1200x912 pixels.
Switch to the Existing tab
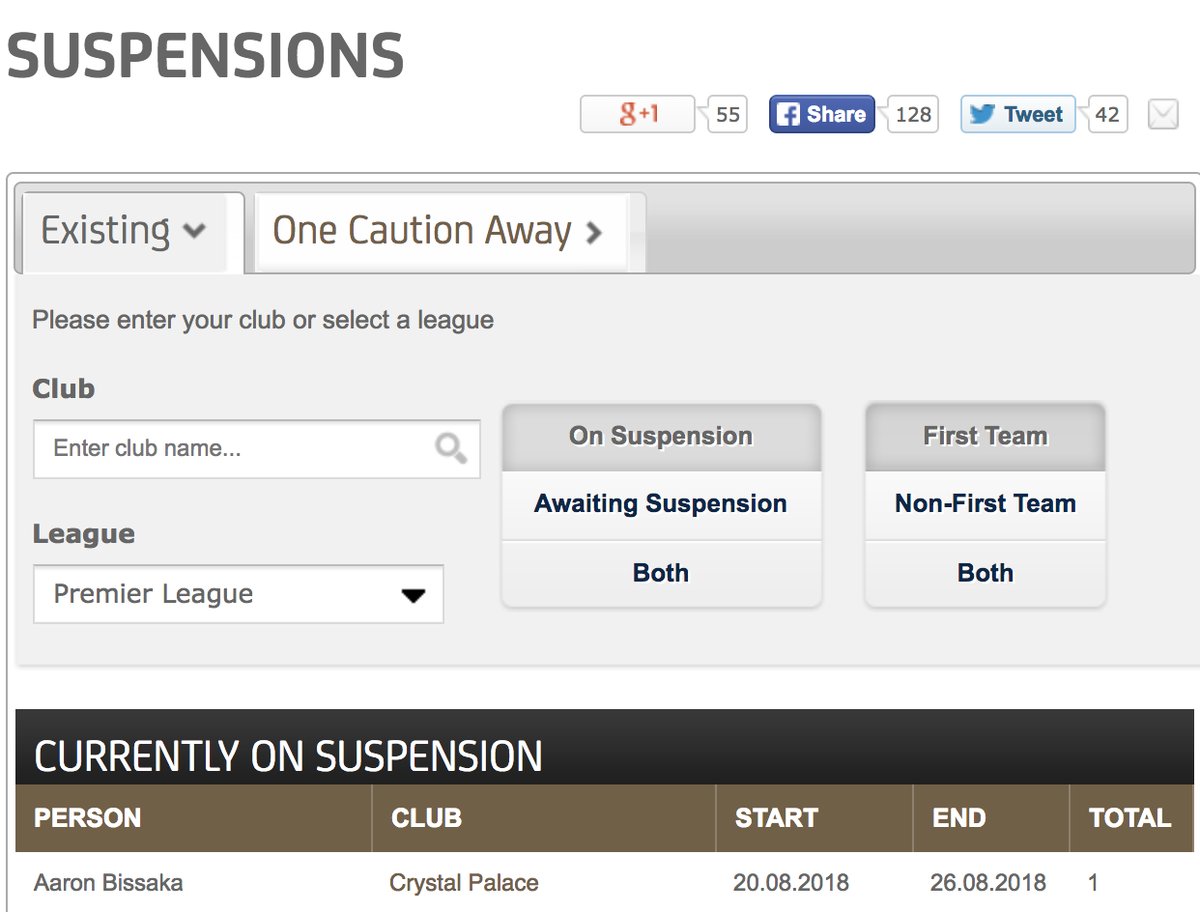[124, 231]
